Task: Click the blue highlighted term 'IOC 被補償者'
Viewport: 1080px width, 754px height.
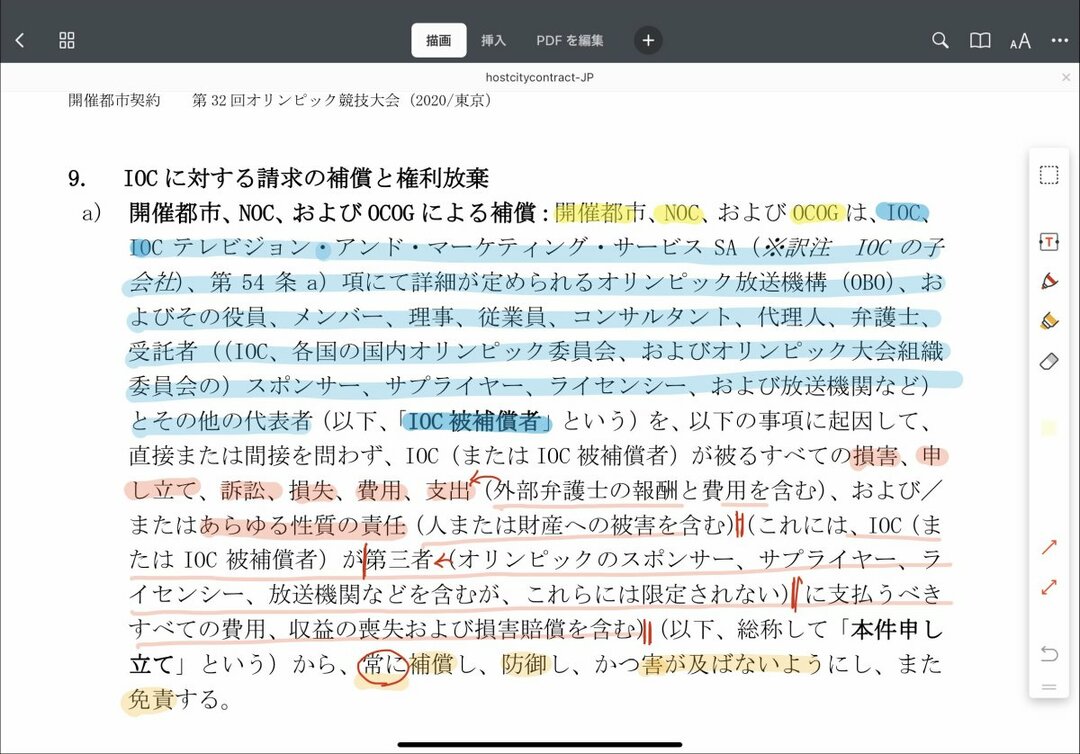Action: click(x=475, y=421)
